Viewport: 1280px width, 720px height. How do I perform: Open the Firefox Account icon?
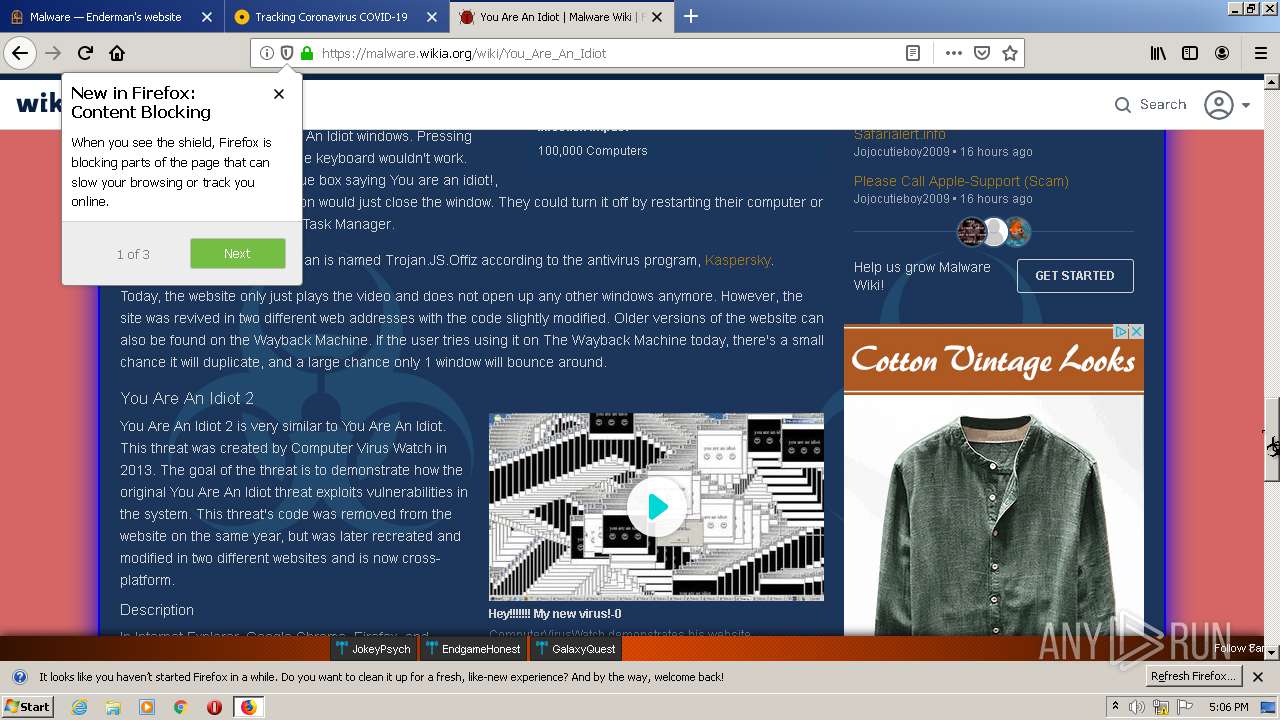coord(1222,53)
